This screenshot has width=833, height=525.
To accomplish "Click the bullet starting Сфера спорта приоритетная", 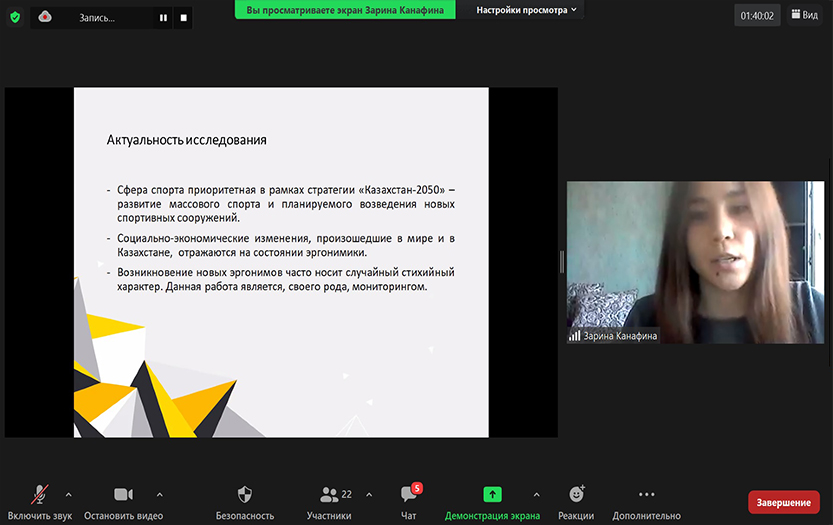I will pyautogui.click(x=286, y=204).
